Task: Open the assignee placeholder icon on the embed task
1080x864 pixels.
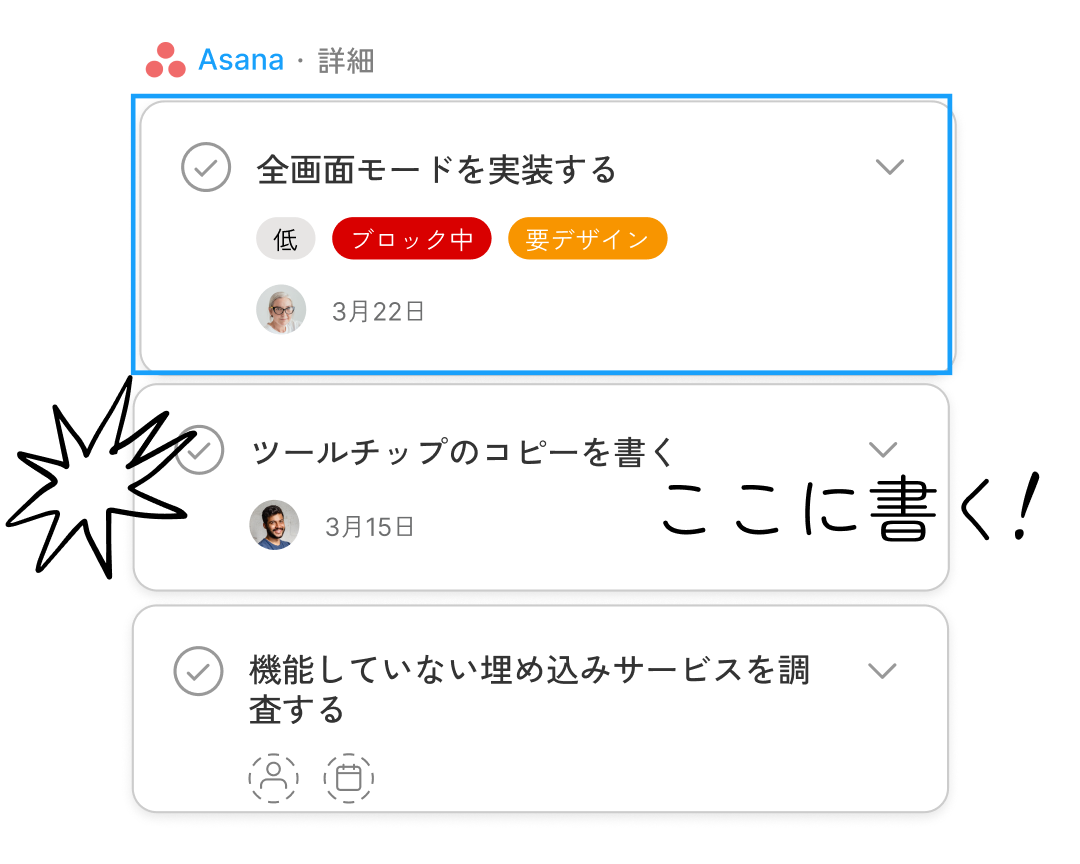Action: (272, 777)
